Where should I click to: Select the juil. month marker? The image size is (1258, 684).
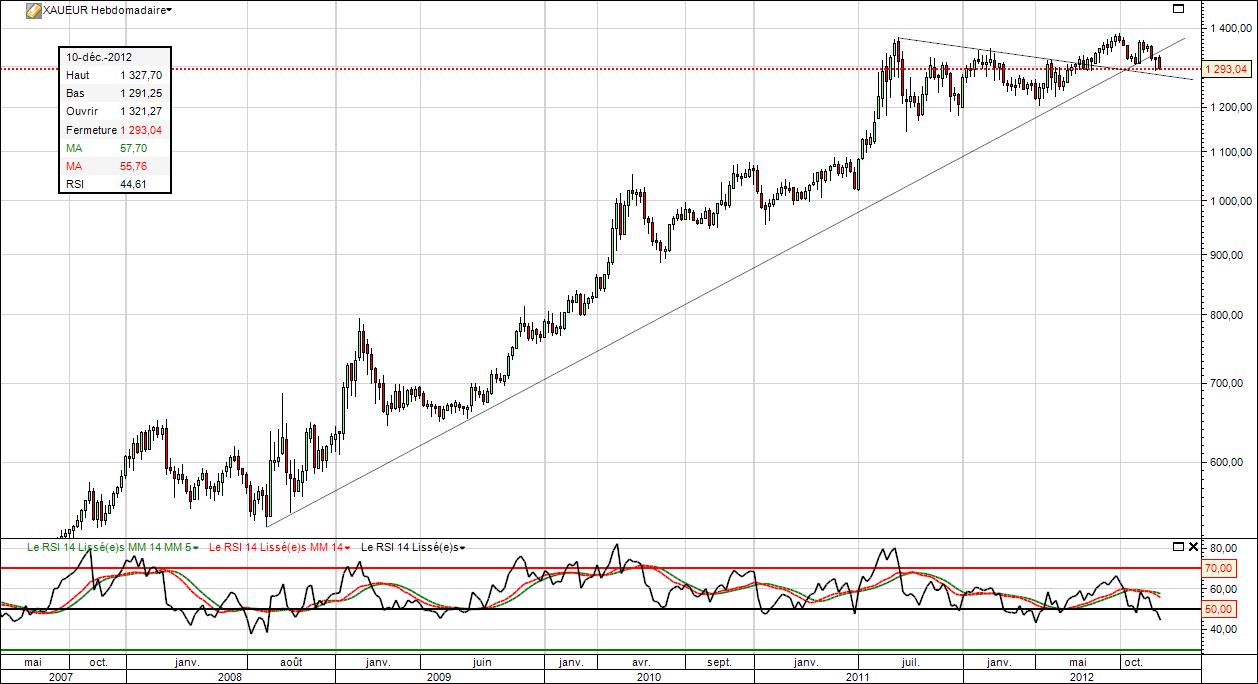[910, 662]
